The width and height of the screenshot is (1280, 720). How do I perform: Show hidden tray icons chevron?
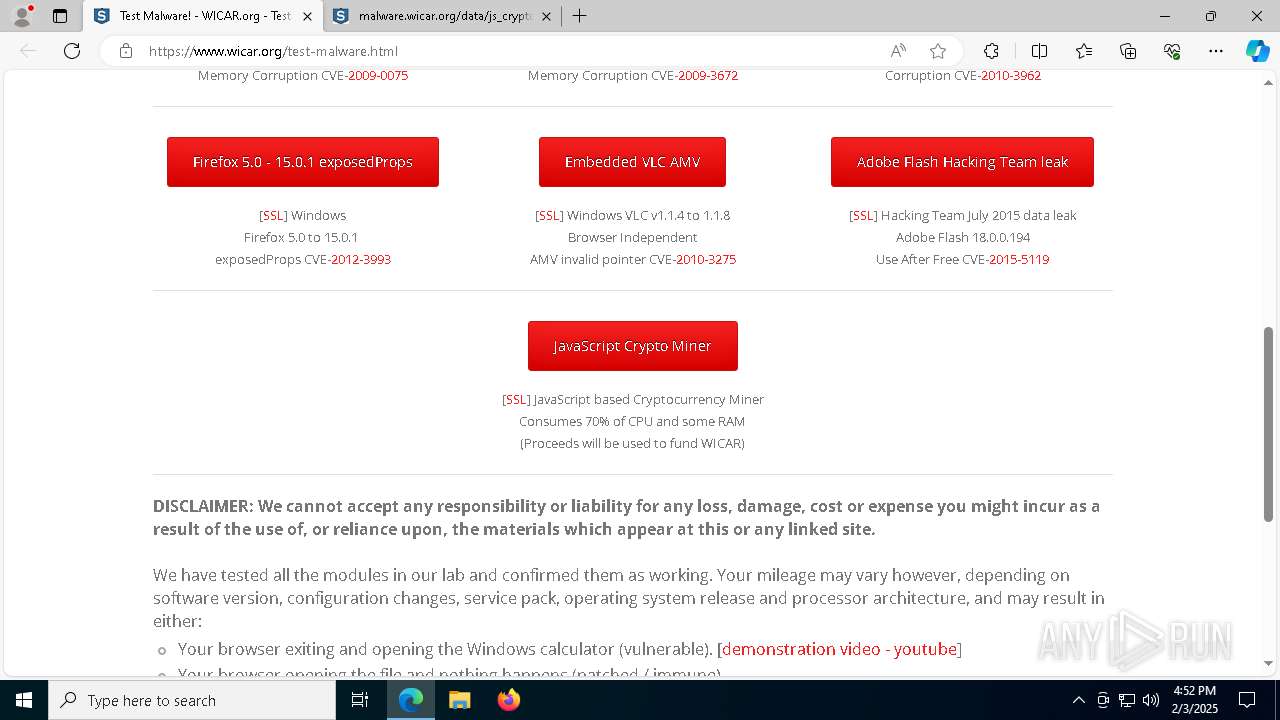(x=1078, y=700)
